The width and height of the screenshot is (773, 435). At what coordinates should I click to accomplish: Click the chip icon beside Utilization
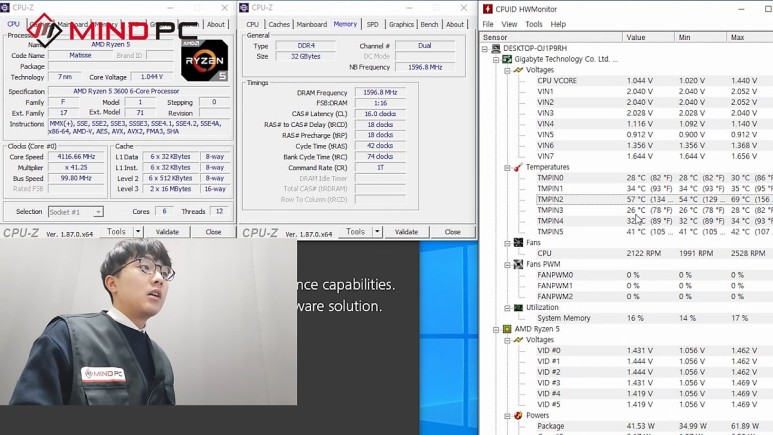click(518, 307)
